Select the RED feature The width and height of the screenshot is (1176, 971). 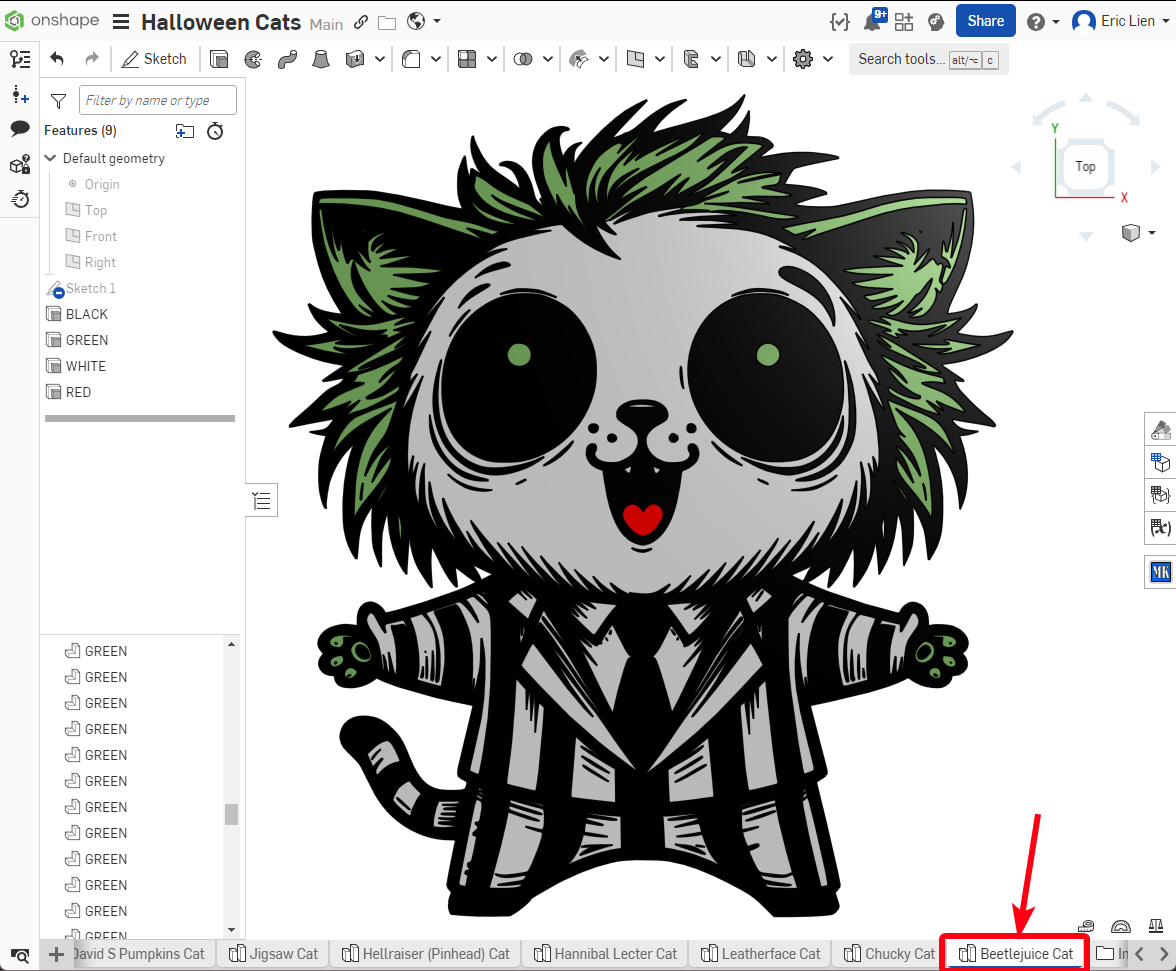coord(79,392)
